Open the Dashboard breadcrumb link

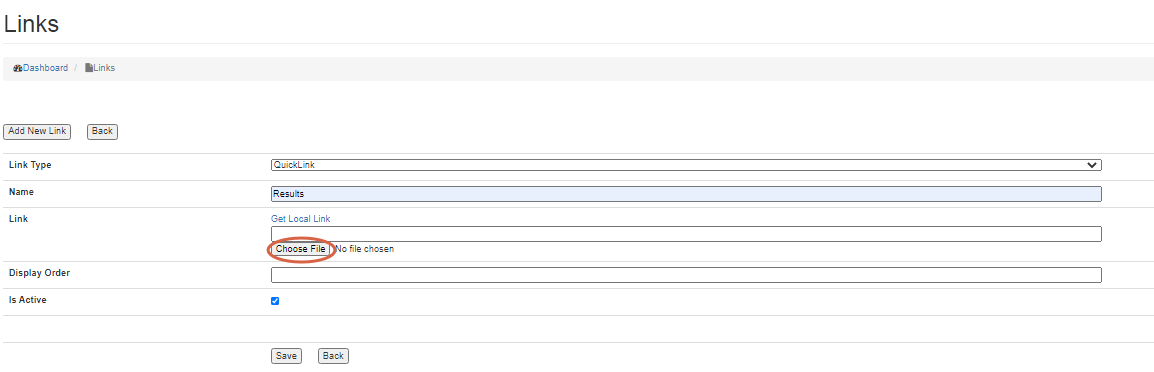point(46,68)
